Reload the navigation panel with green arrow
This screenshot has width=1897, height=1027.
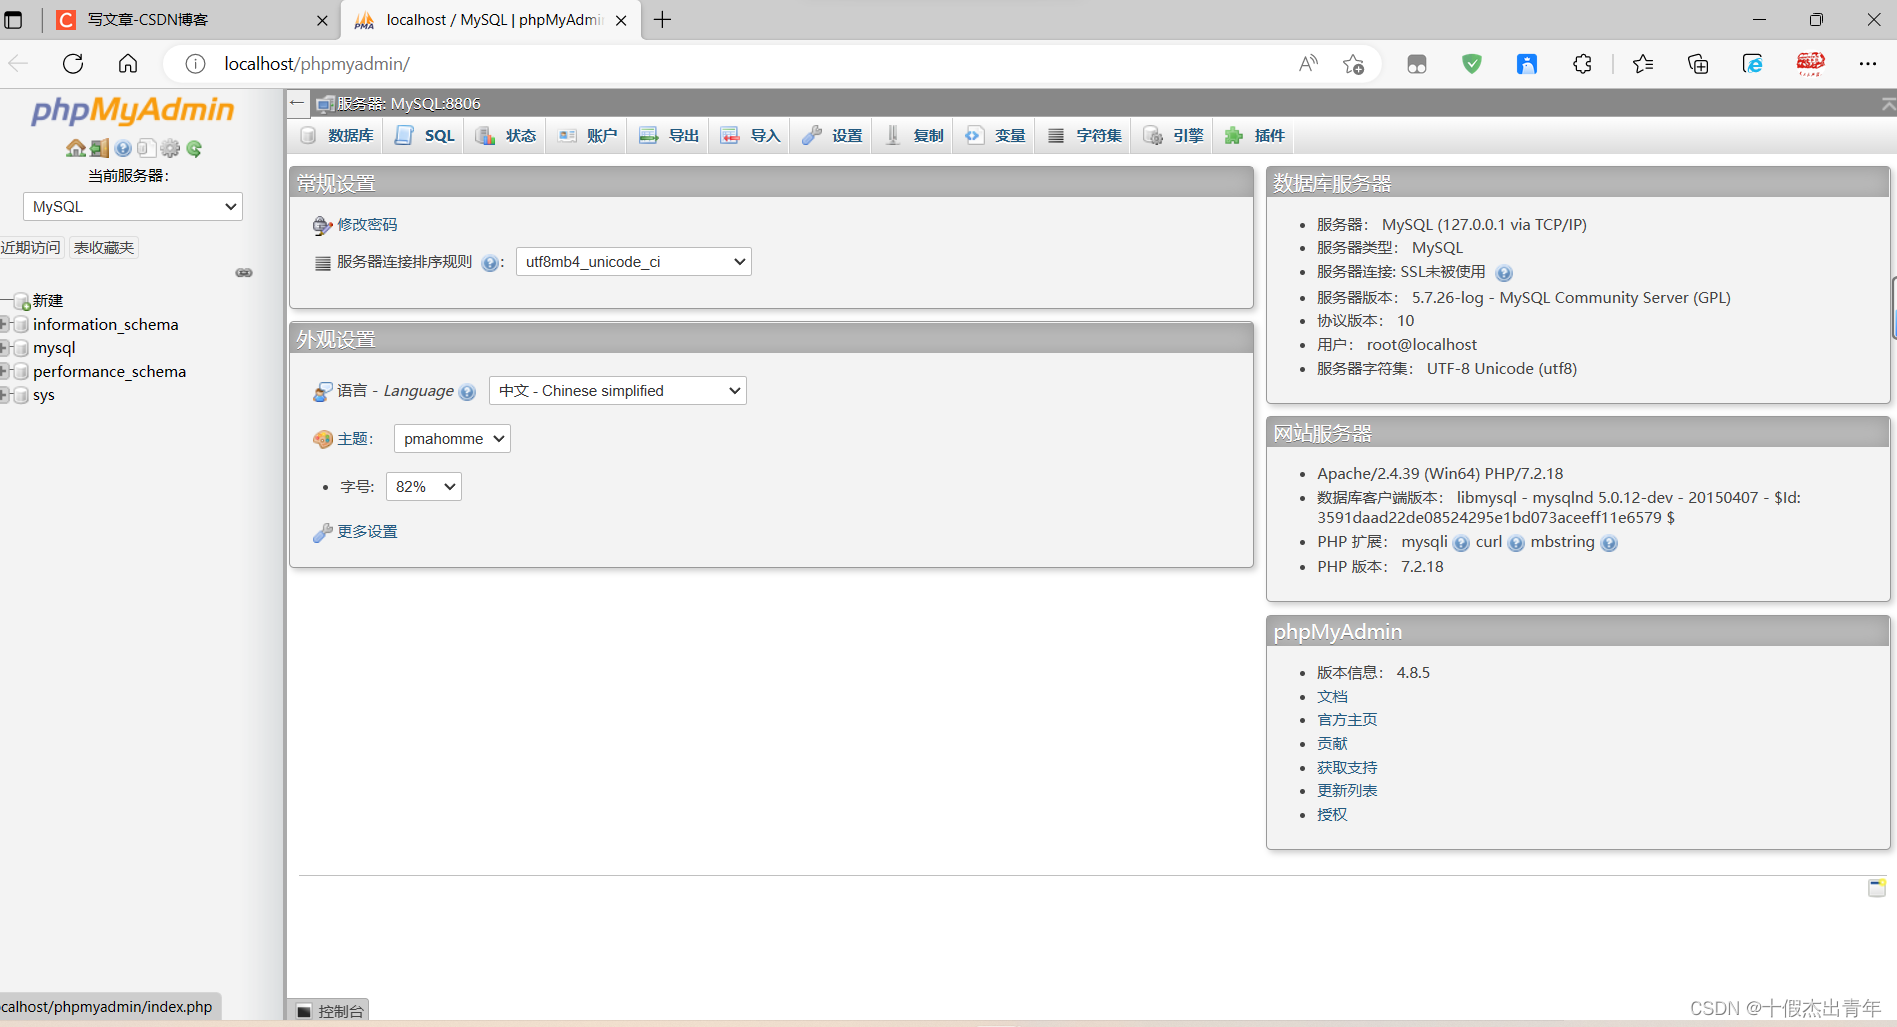(x=194, y=149)
